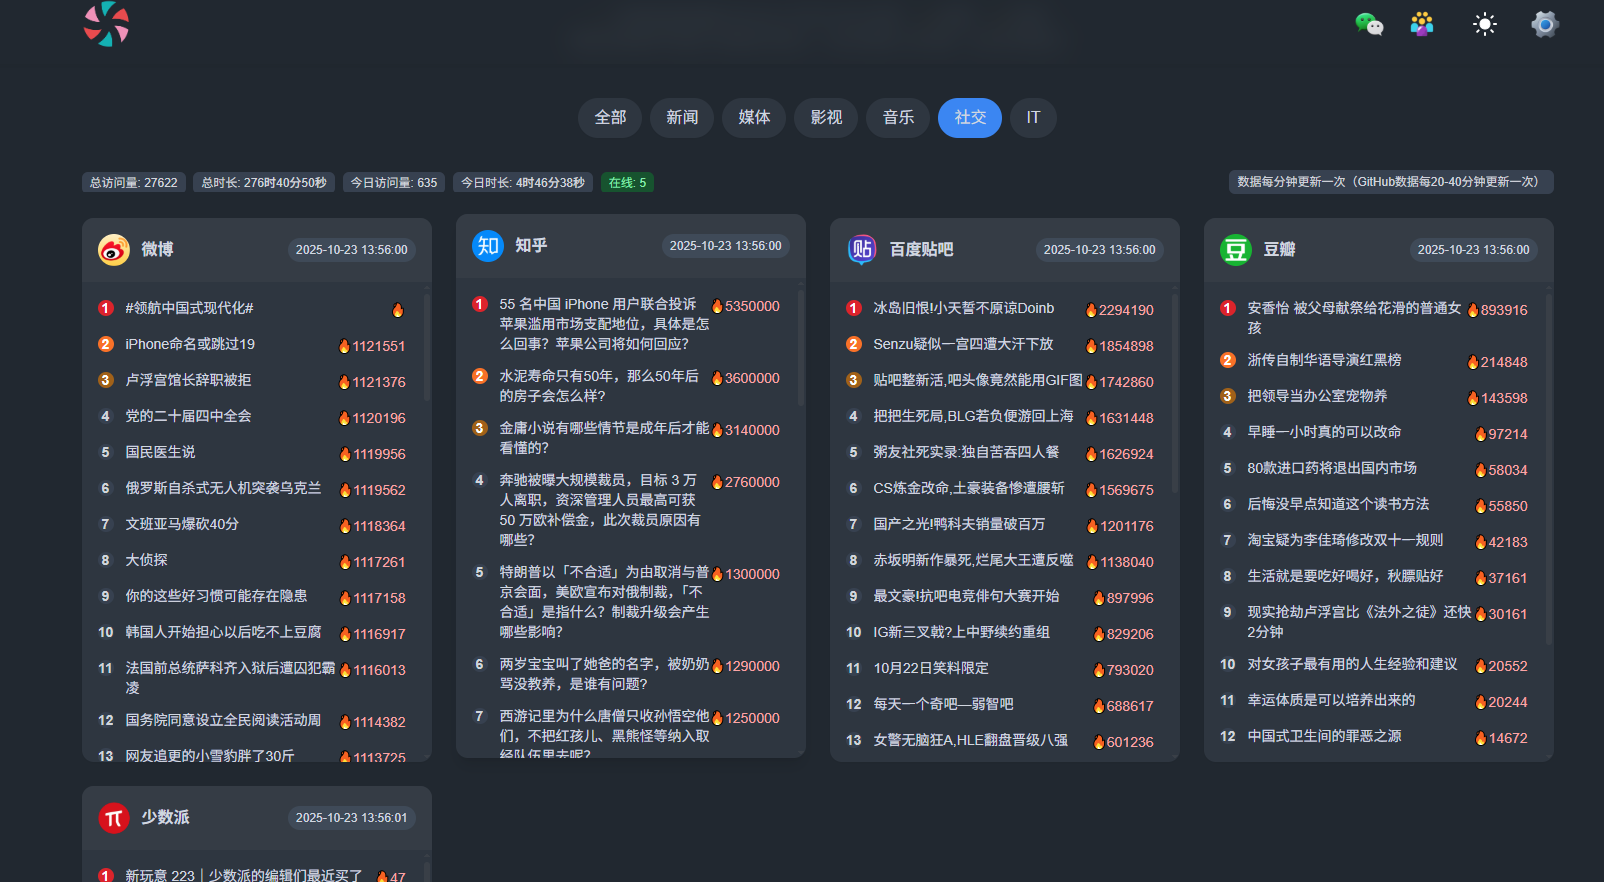The width and height of the screenshot is (1604, 882).
Task: Switch to the 全部 category tab
Action: tap(610, 118)
